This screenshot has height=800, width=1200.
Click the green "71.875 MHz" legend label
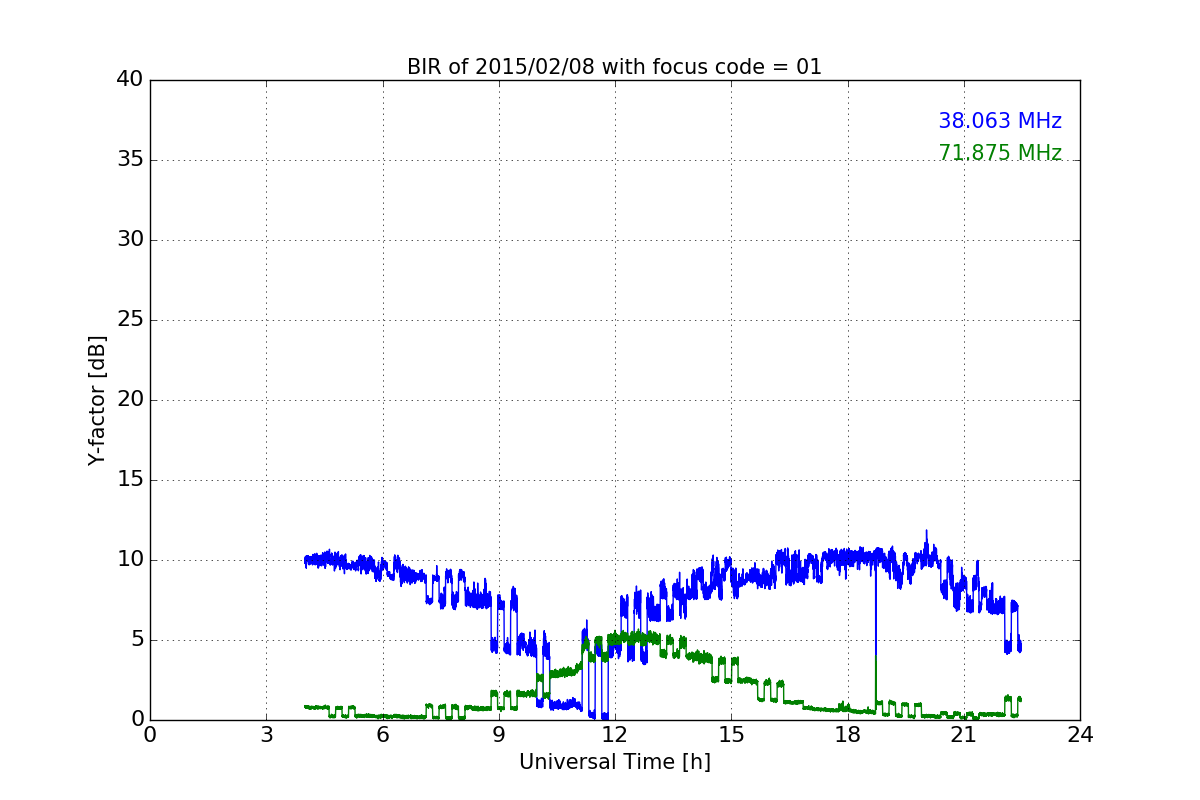click(1000, 153)
